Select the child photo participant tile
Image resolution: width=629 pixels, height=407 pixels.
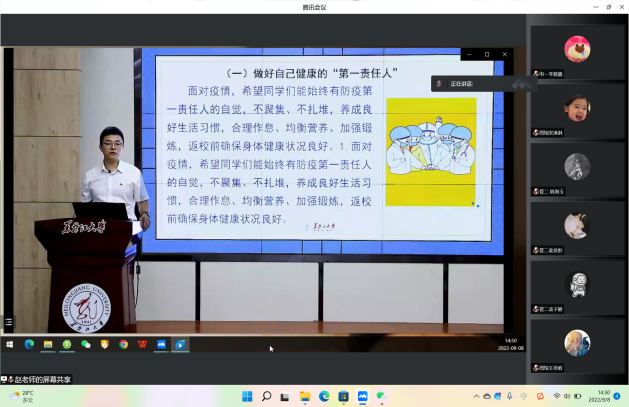[x=577, y=108]
